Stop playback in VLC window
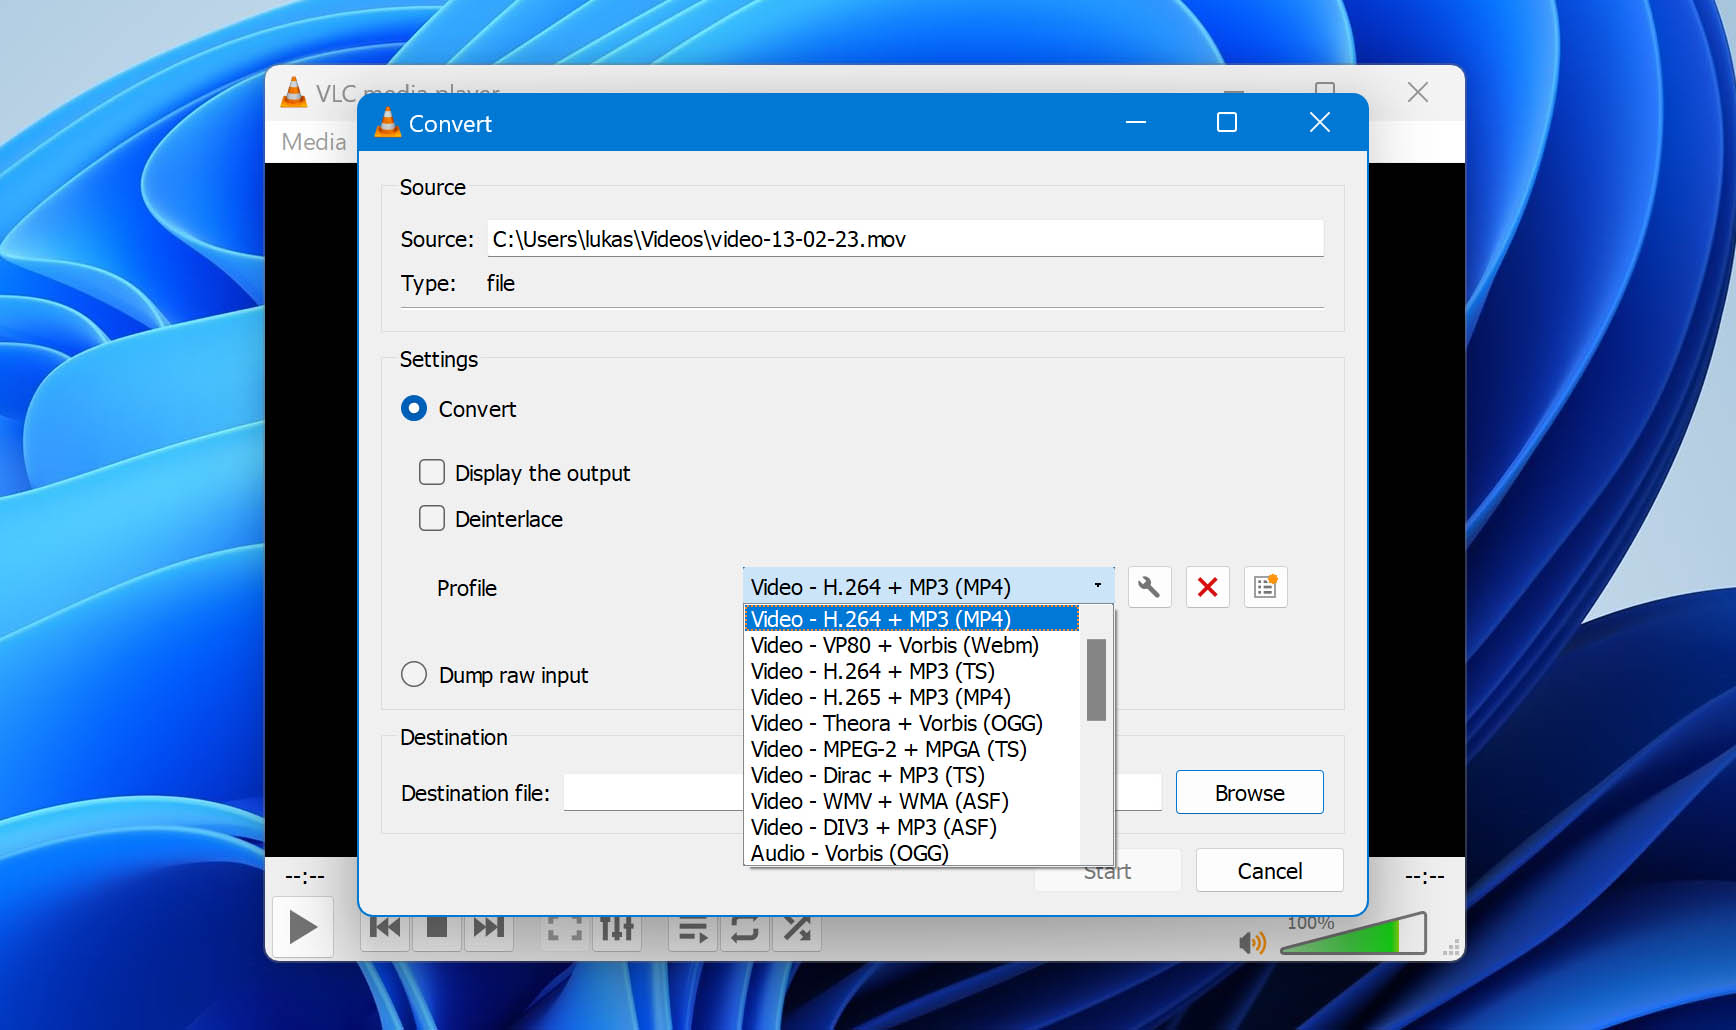This screenshot has height=1030, width=1736. [x=437, y=928]
